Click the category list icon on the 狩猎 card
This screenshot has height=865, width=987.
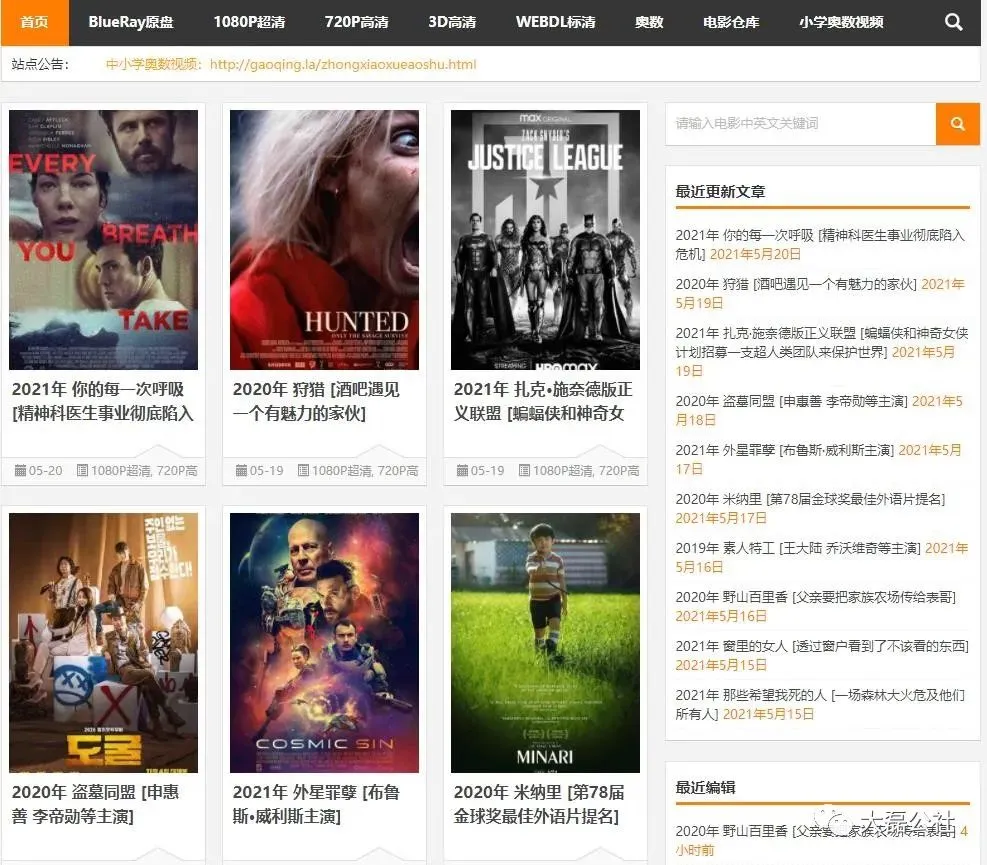tap(303, 470)
